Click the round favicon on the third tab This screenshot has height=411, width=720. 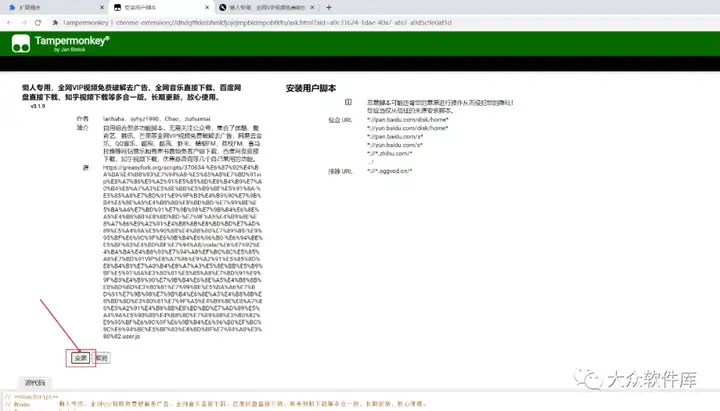click(x=223, y=7)
